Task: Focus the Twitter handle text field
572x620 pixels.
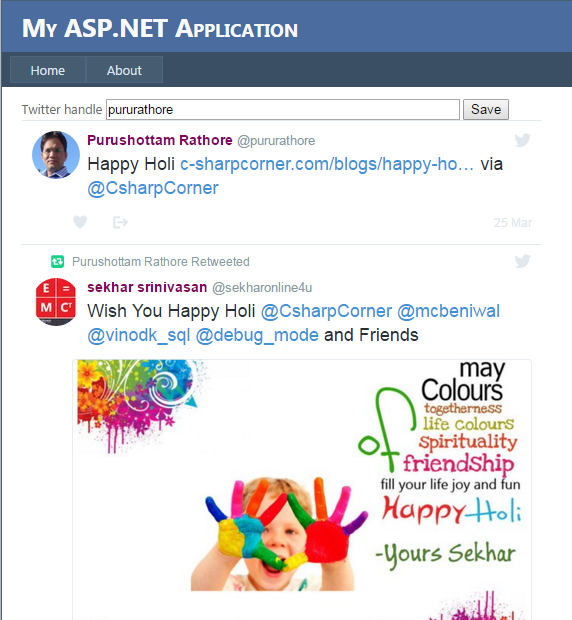Action: point(283,110)
